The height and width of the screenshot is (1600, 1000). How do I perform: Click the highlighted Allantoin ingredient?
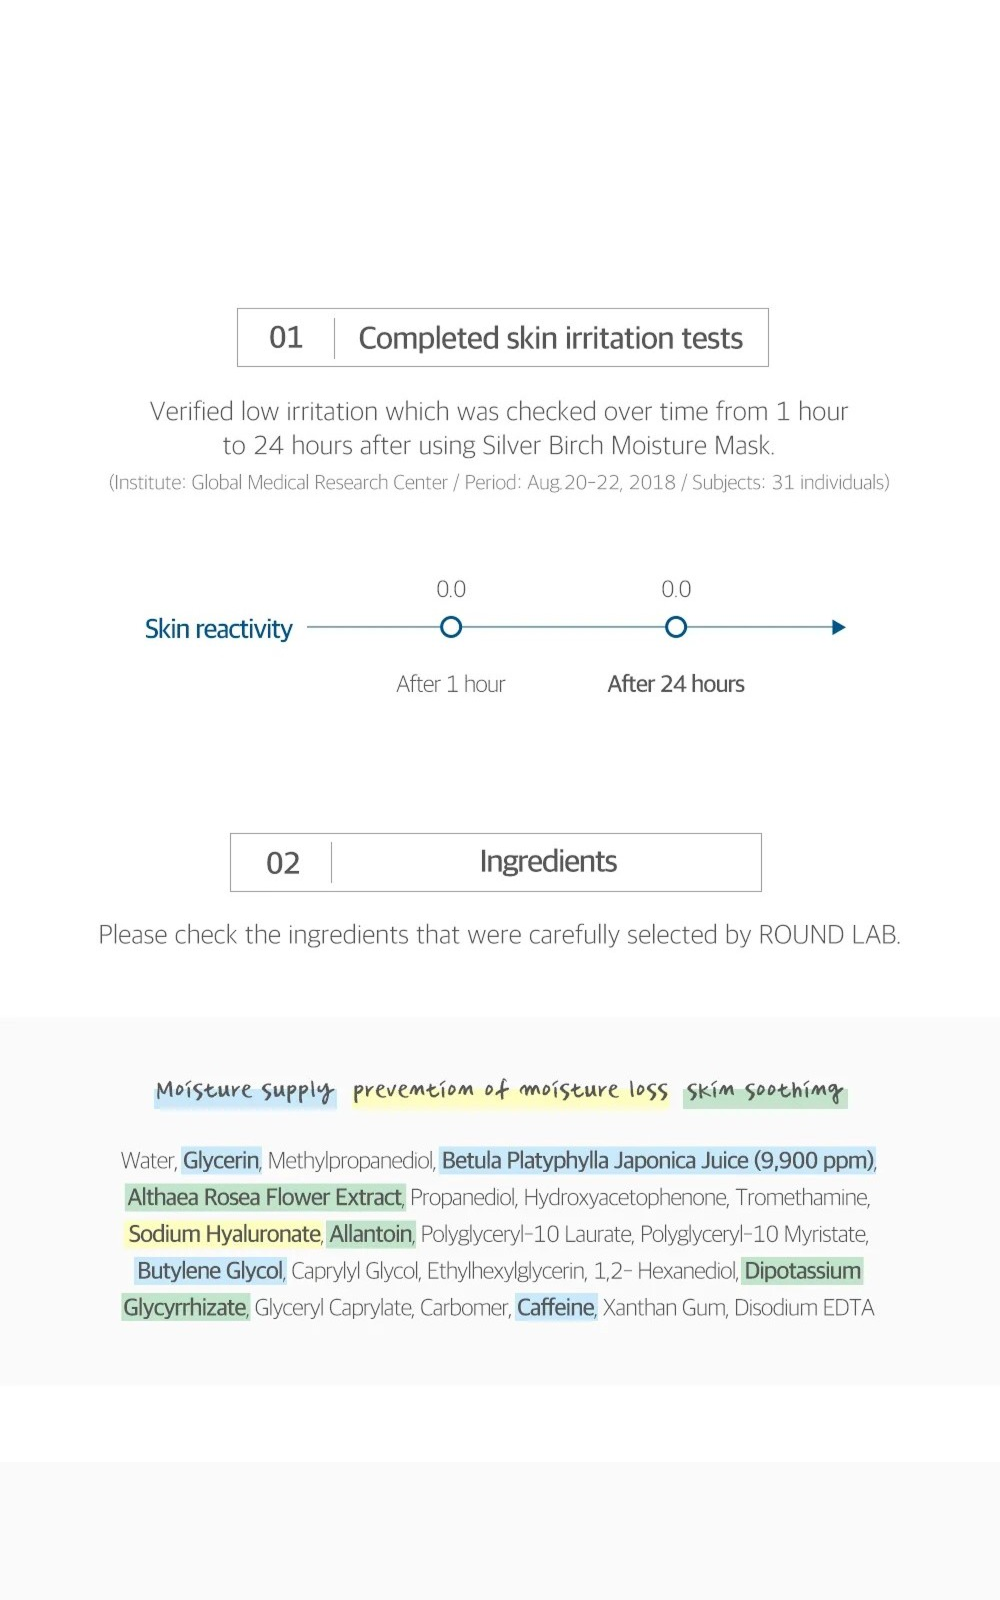pyautogui.click(x=371, y=1234)
